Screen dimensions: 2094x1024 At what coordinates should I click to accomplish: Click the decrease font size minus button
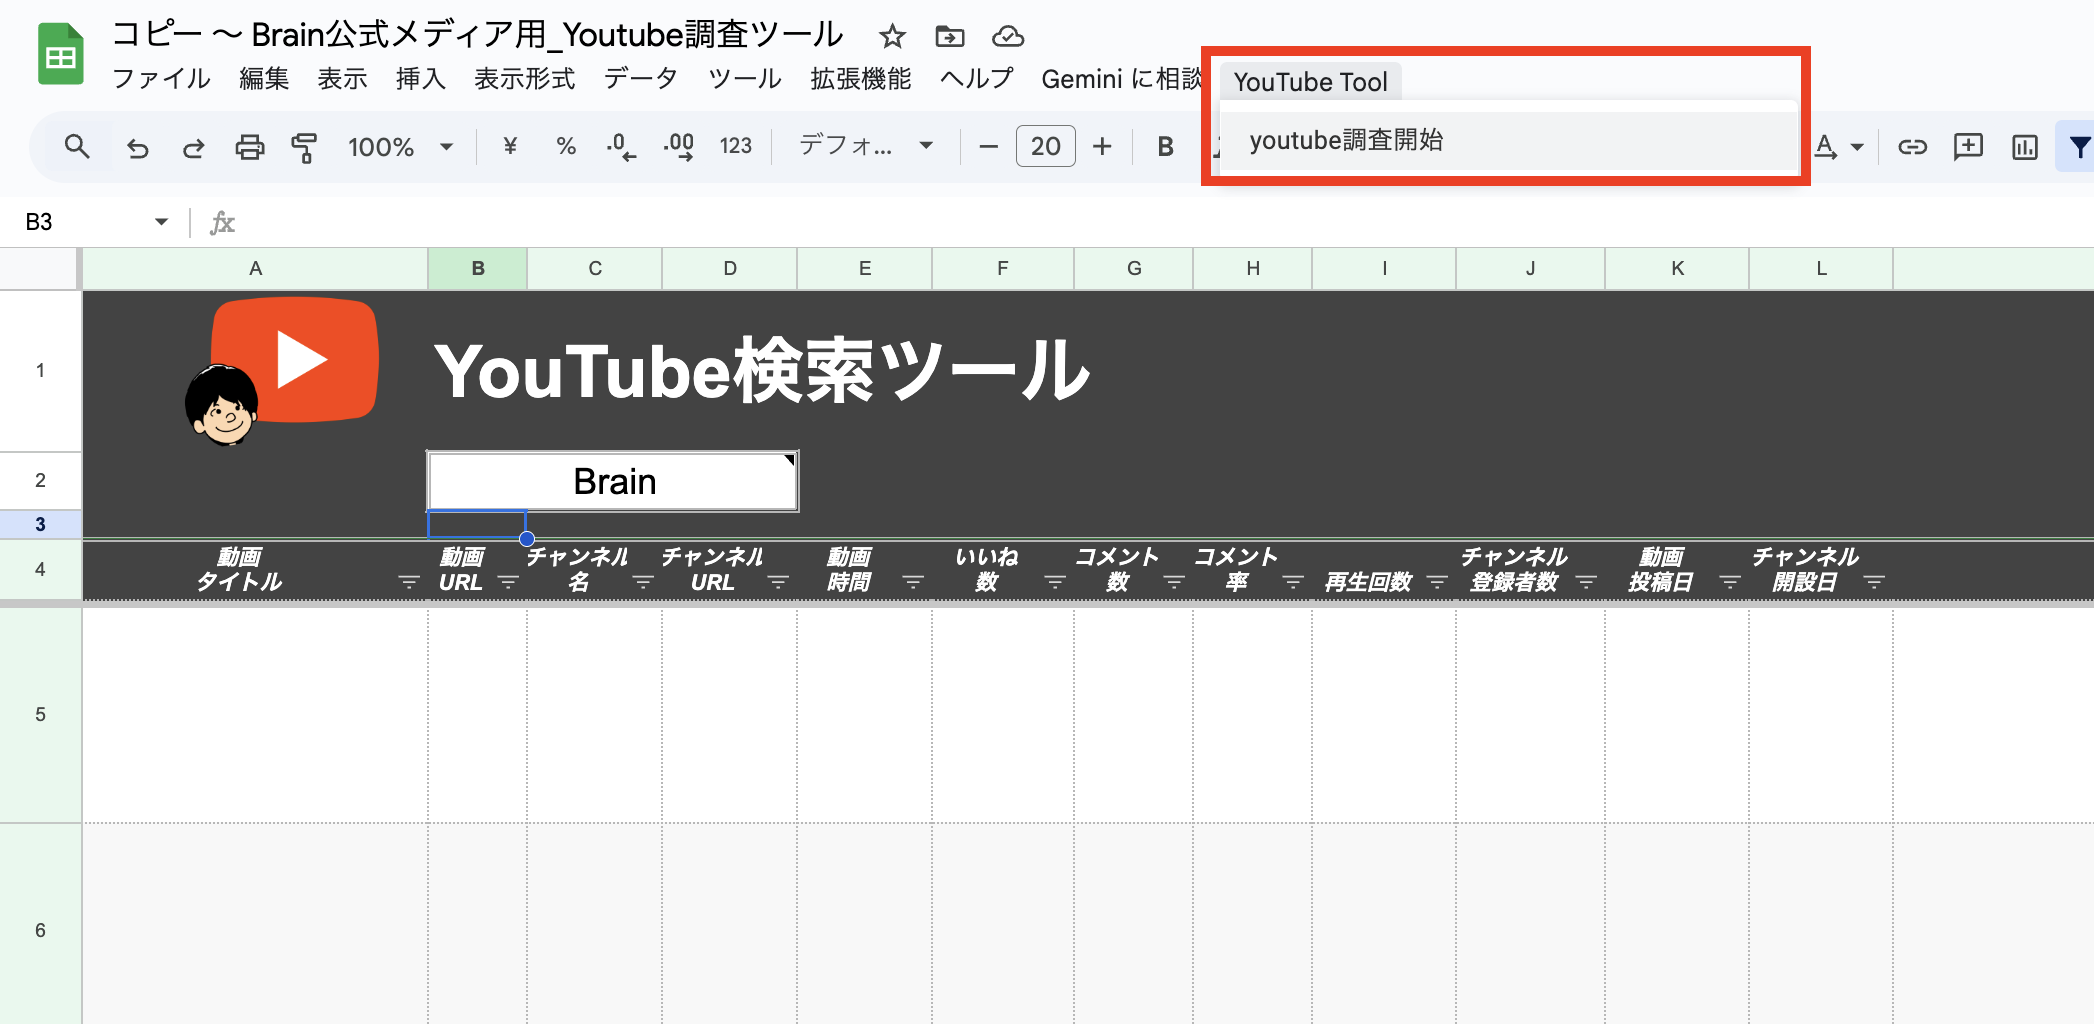pyautogui.click(x=988, y=147)
